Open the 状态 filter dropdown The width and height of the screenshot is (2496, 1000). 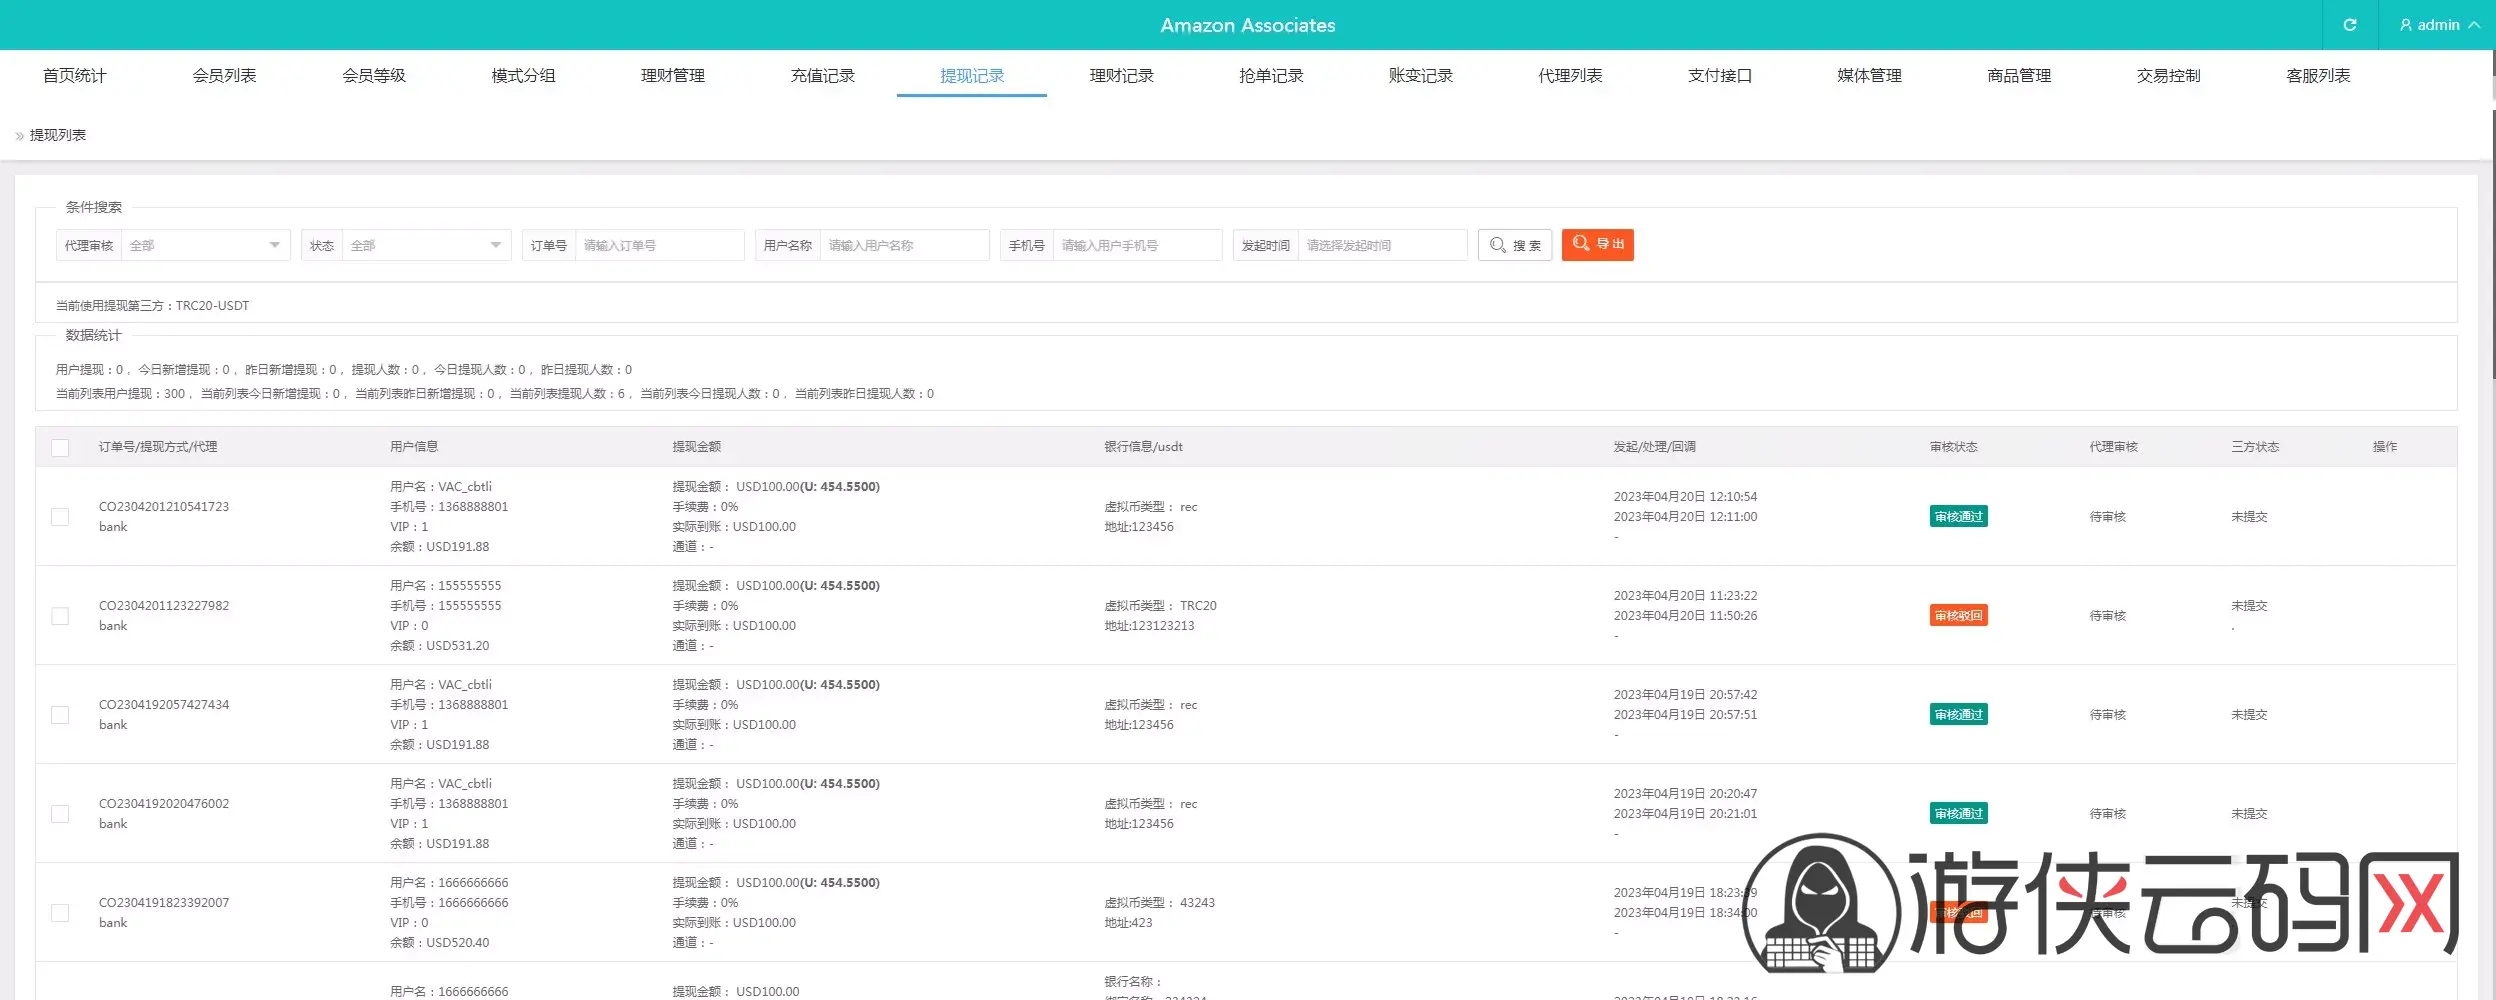[x=426, y=245]
